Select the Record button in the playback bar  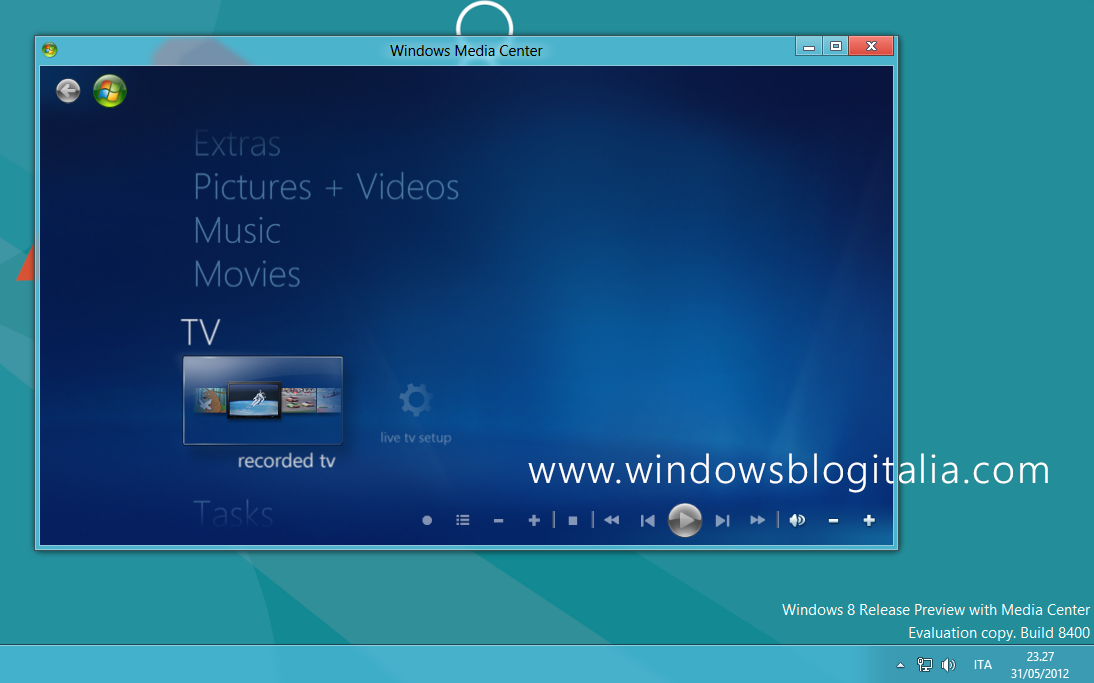425,520
